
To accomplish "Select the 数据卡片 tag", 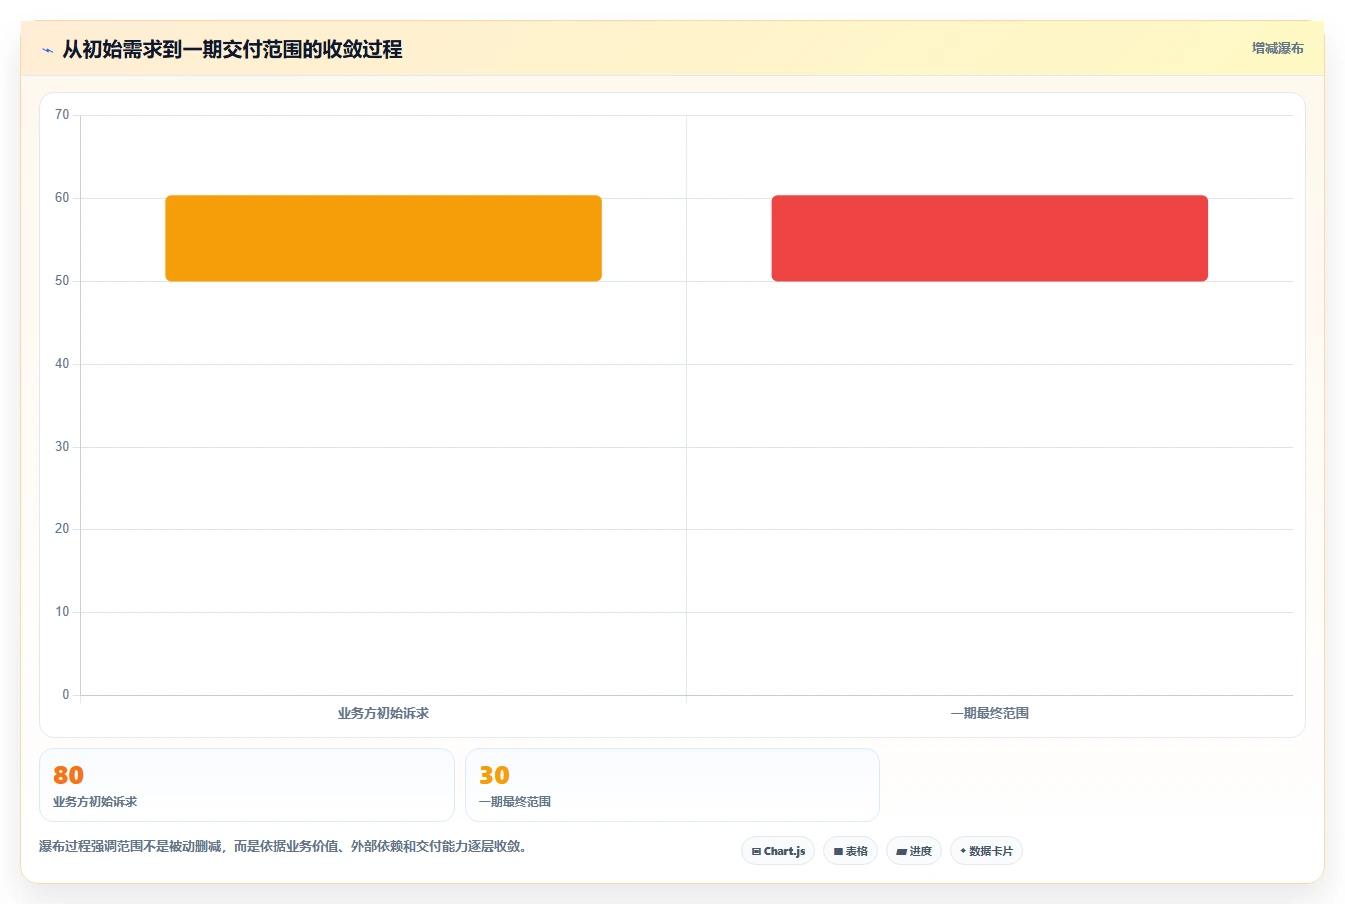I will click(986, 851).
